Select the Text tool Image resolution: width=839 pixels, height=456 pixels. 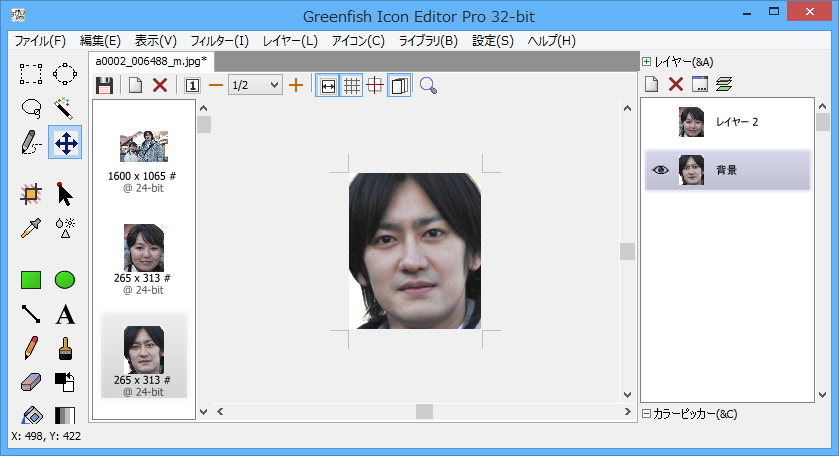pyautogui.click(x=65, y=314)
